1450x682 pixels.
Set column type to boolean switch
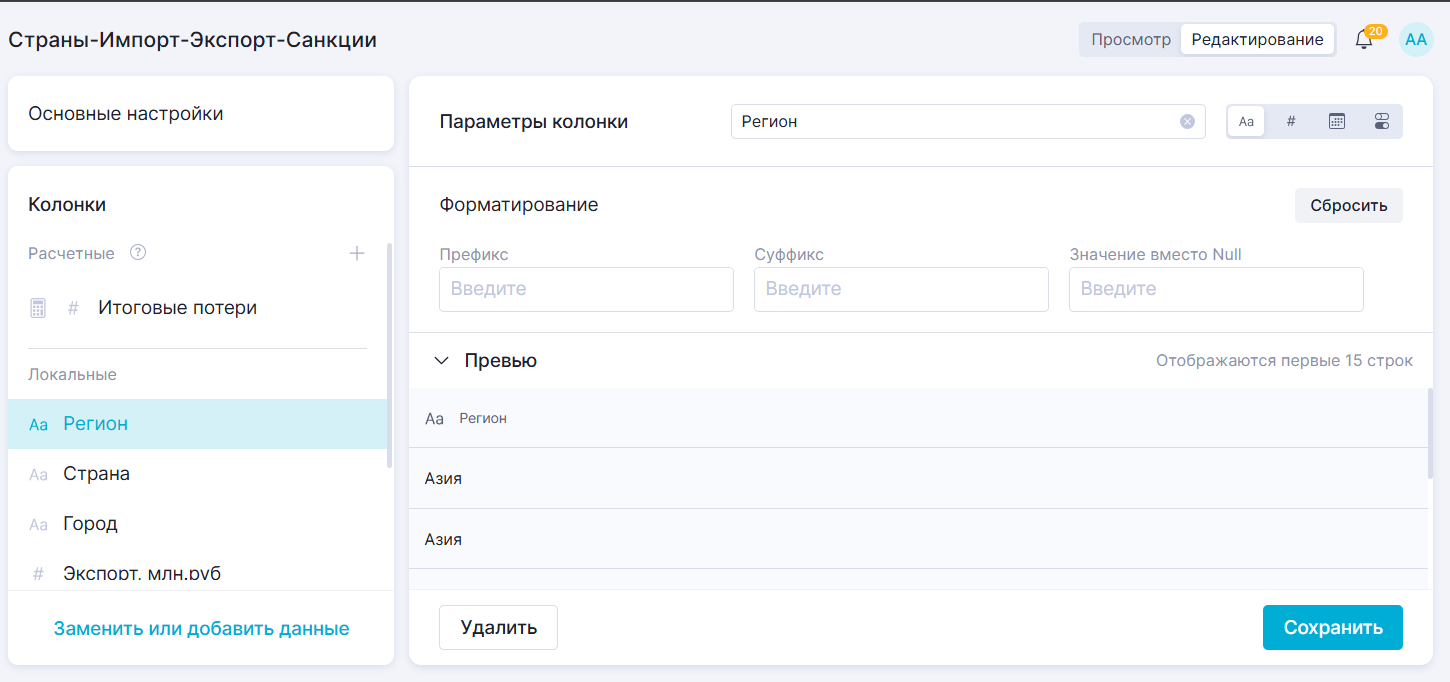(1382, 122)
